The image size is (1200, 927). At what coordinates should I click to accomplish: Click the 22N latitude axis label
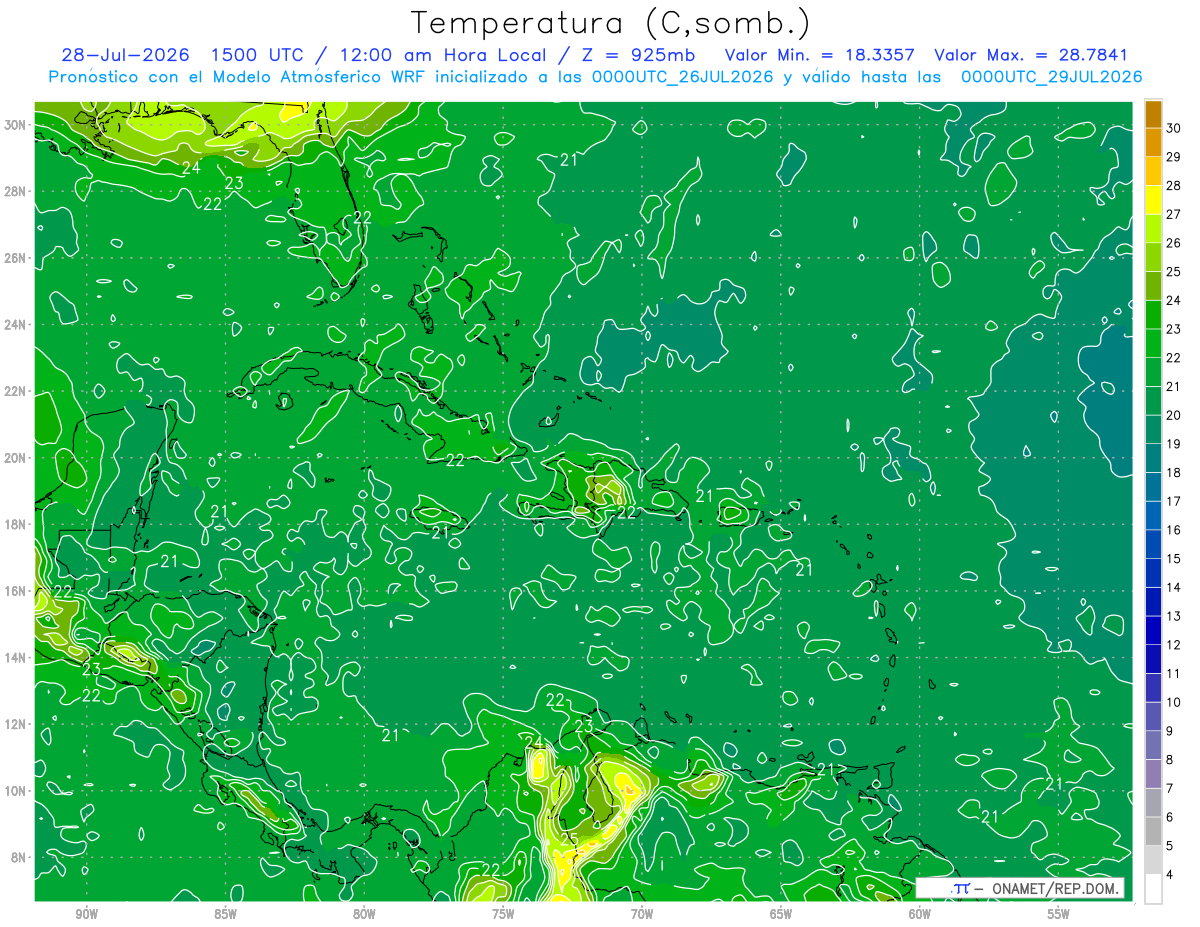click(x=15, y=391)
